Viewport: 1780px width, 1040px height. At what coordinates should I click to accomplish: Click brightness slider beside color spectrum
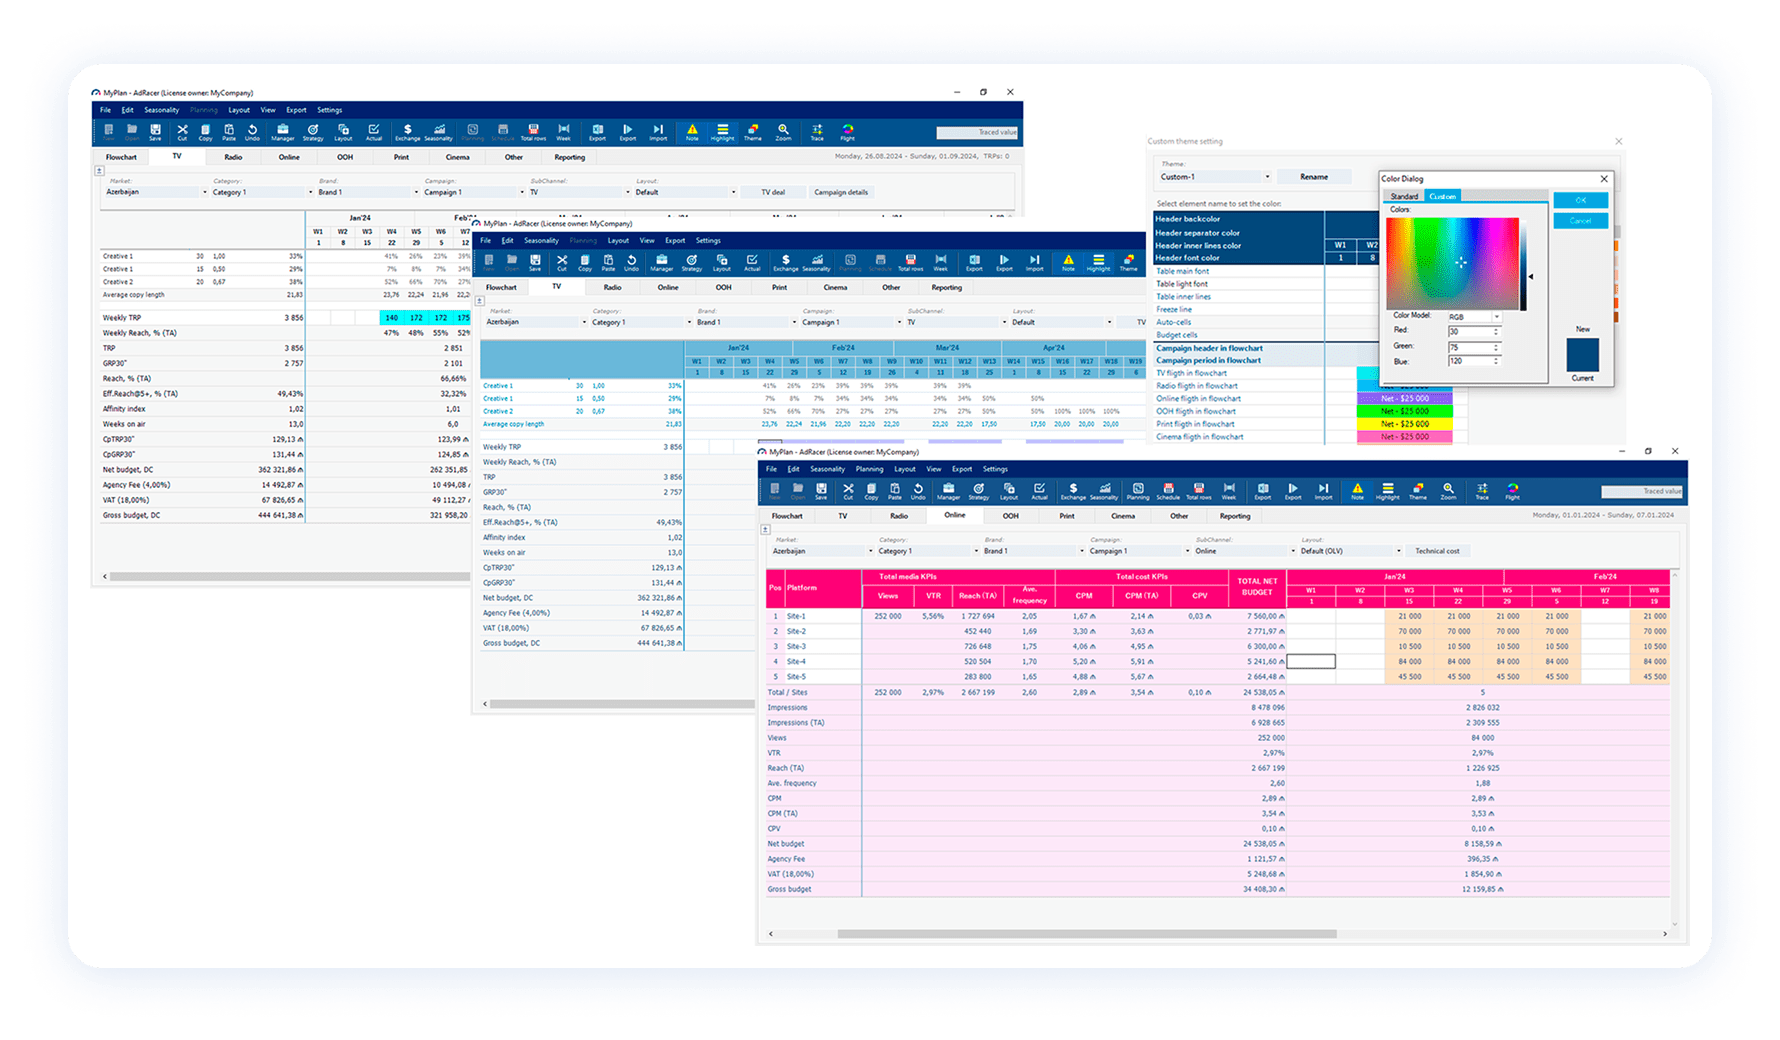1524,263
